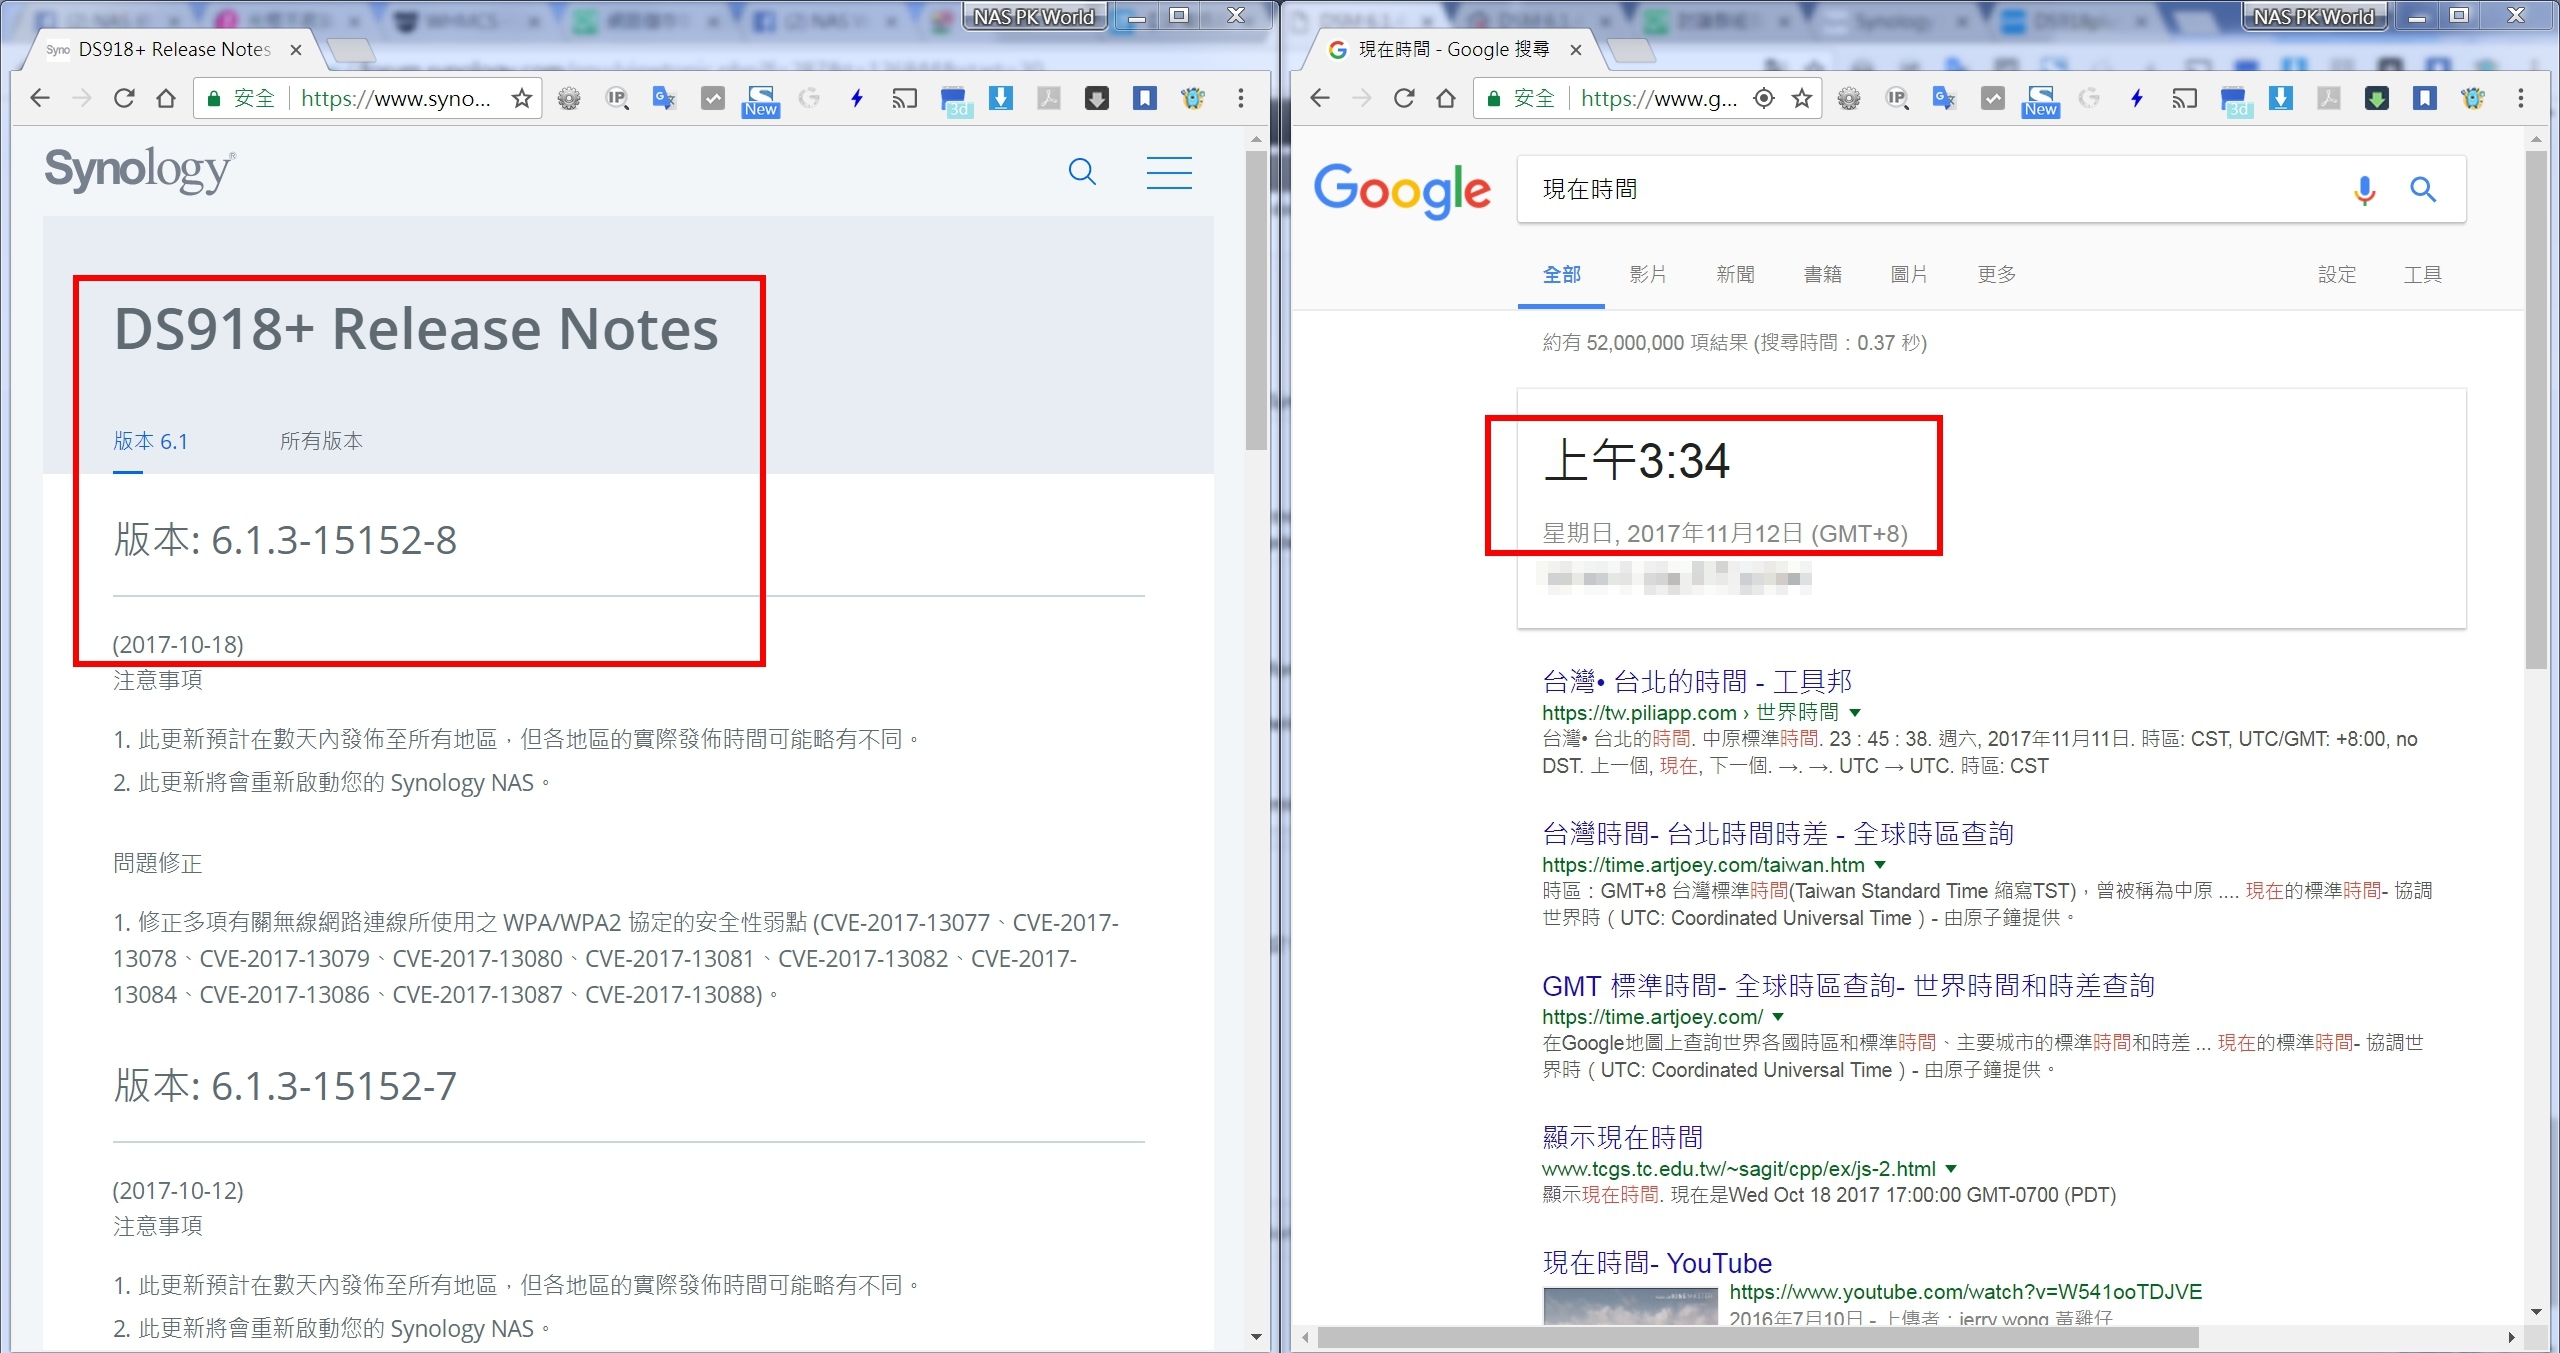Expand the Google 更多 menu
The width and height of the screenshot is (2560, 1353).
[1996, 274]
